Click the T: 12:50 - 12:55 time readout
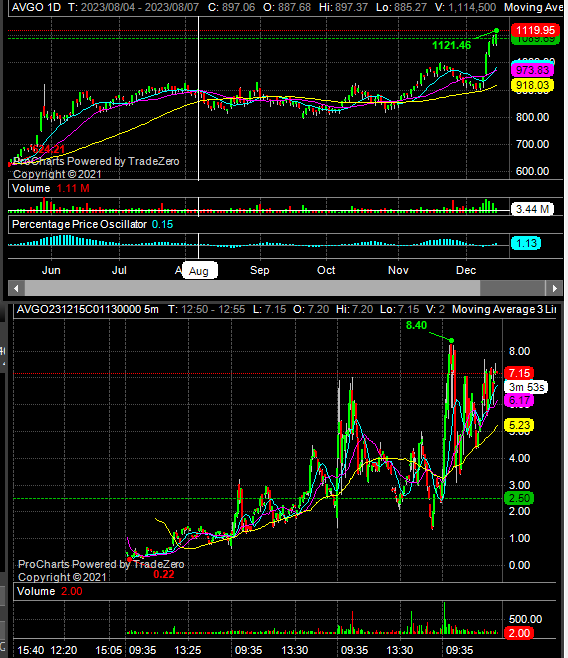Viewport: 568px width, 658px height. tap(206, 310)
